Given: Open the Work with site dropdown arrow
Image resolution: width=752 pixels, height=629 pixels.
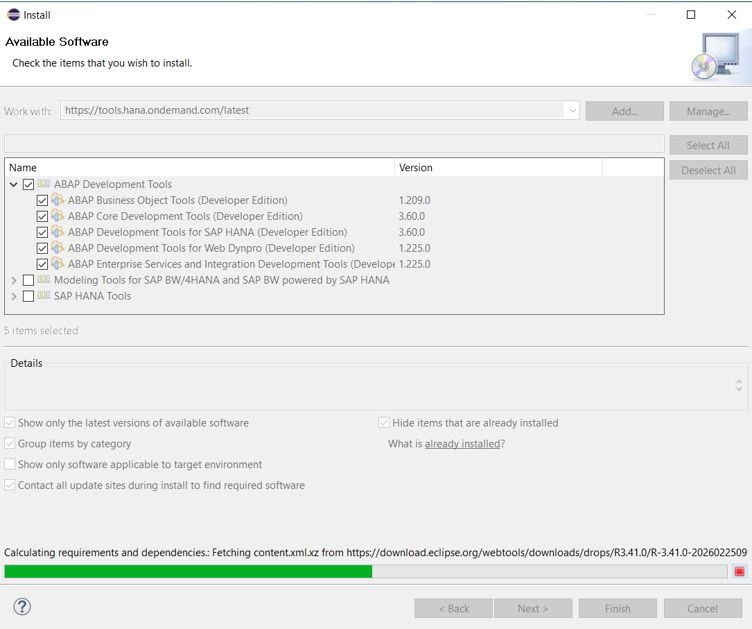Looking at the screenshot, I should tap(572, 111).
